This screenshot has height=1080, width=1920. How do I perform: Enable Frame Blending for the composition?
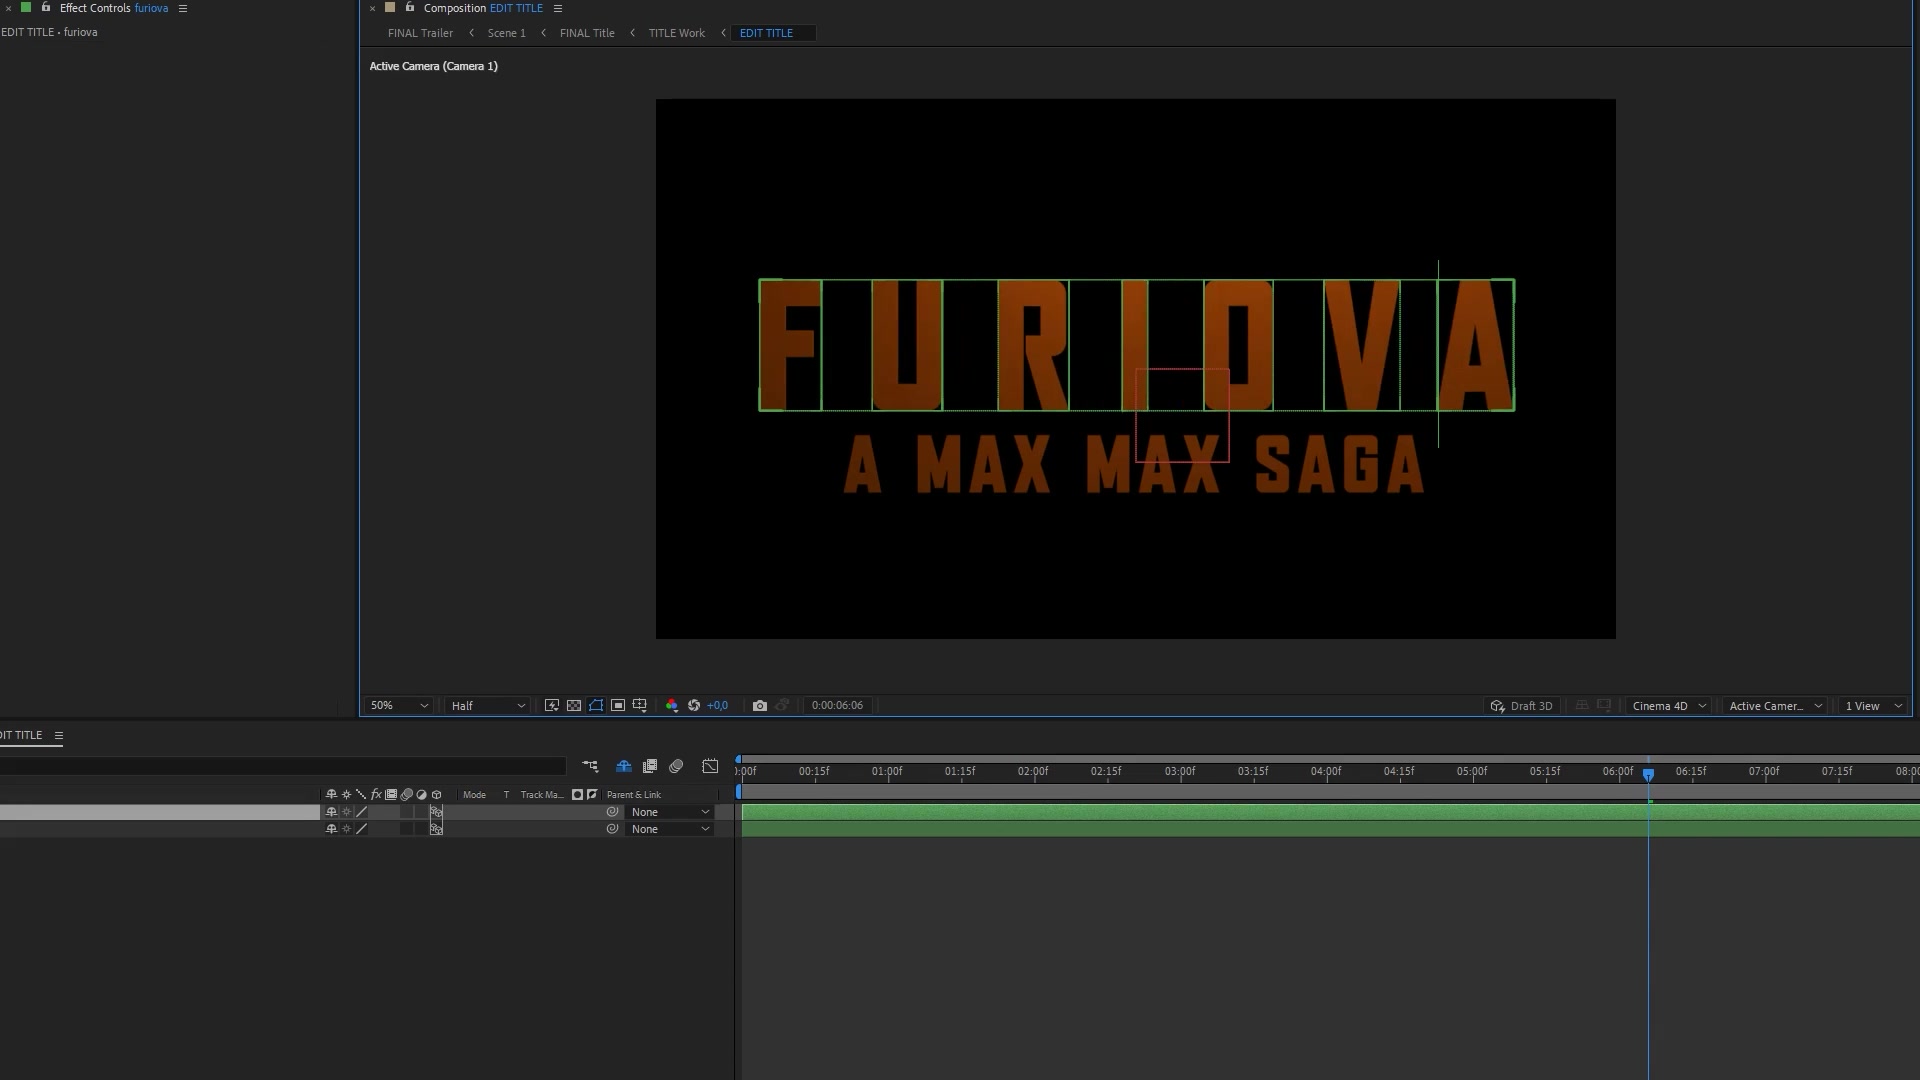[x=650, y=767]
